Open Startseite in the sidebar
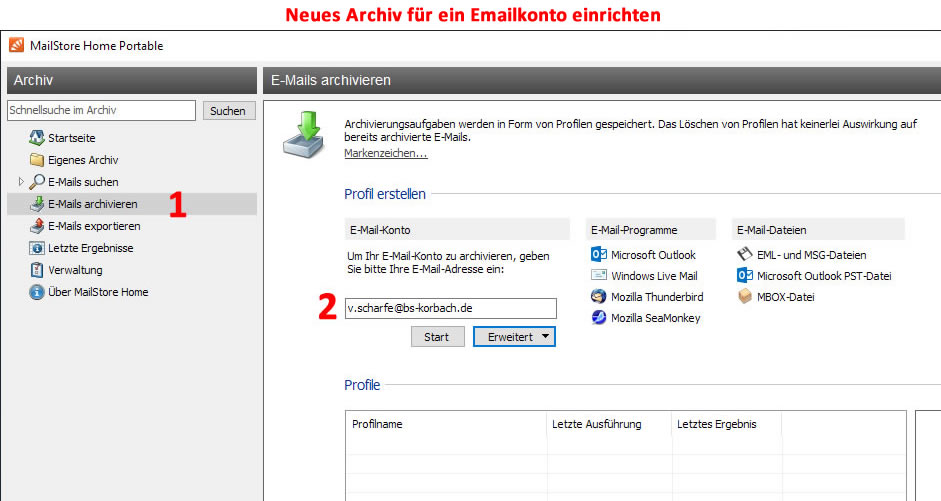The height and width of the screenshot is (501, 941). tap(71, 138)
